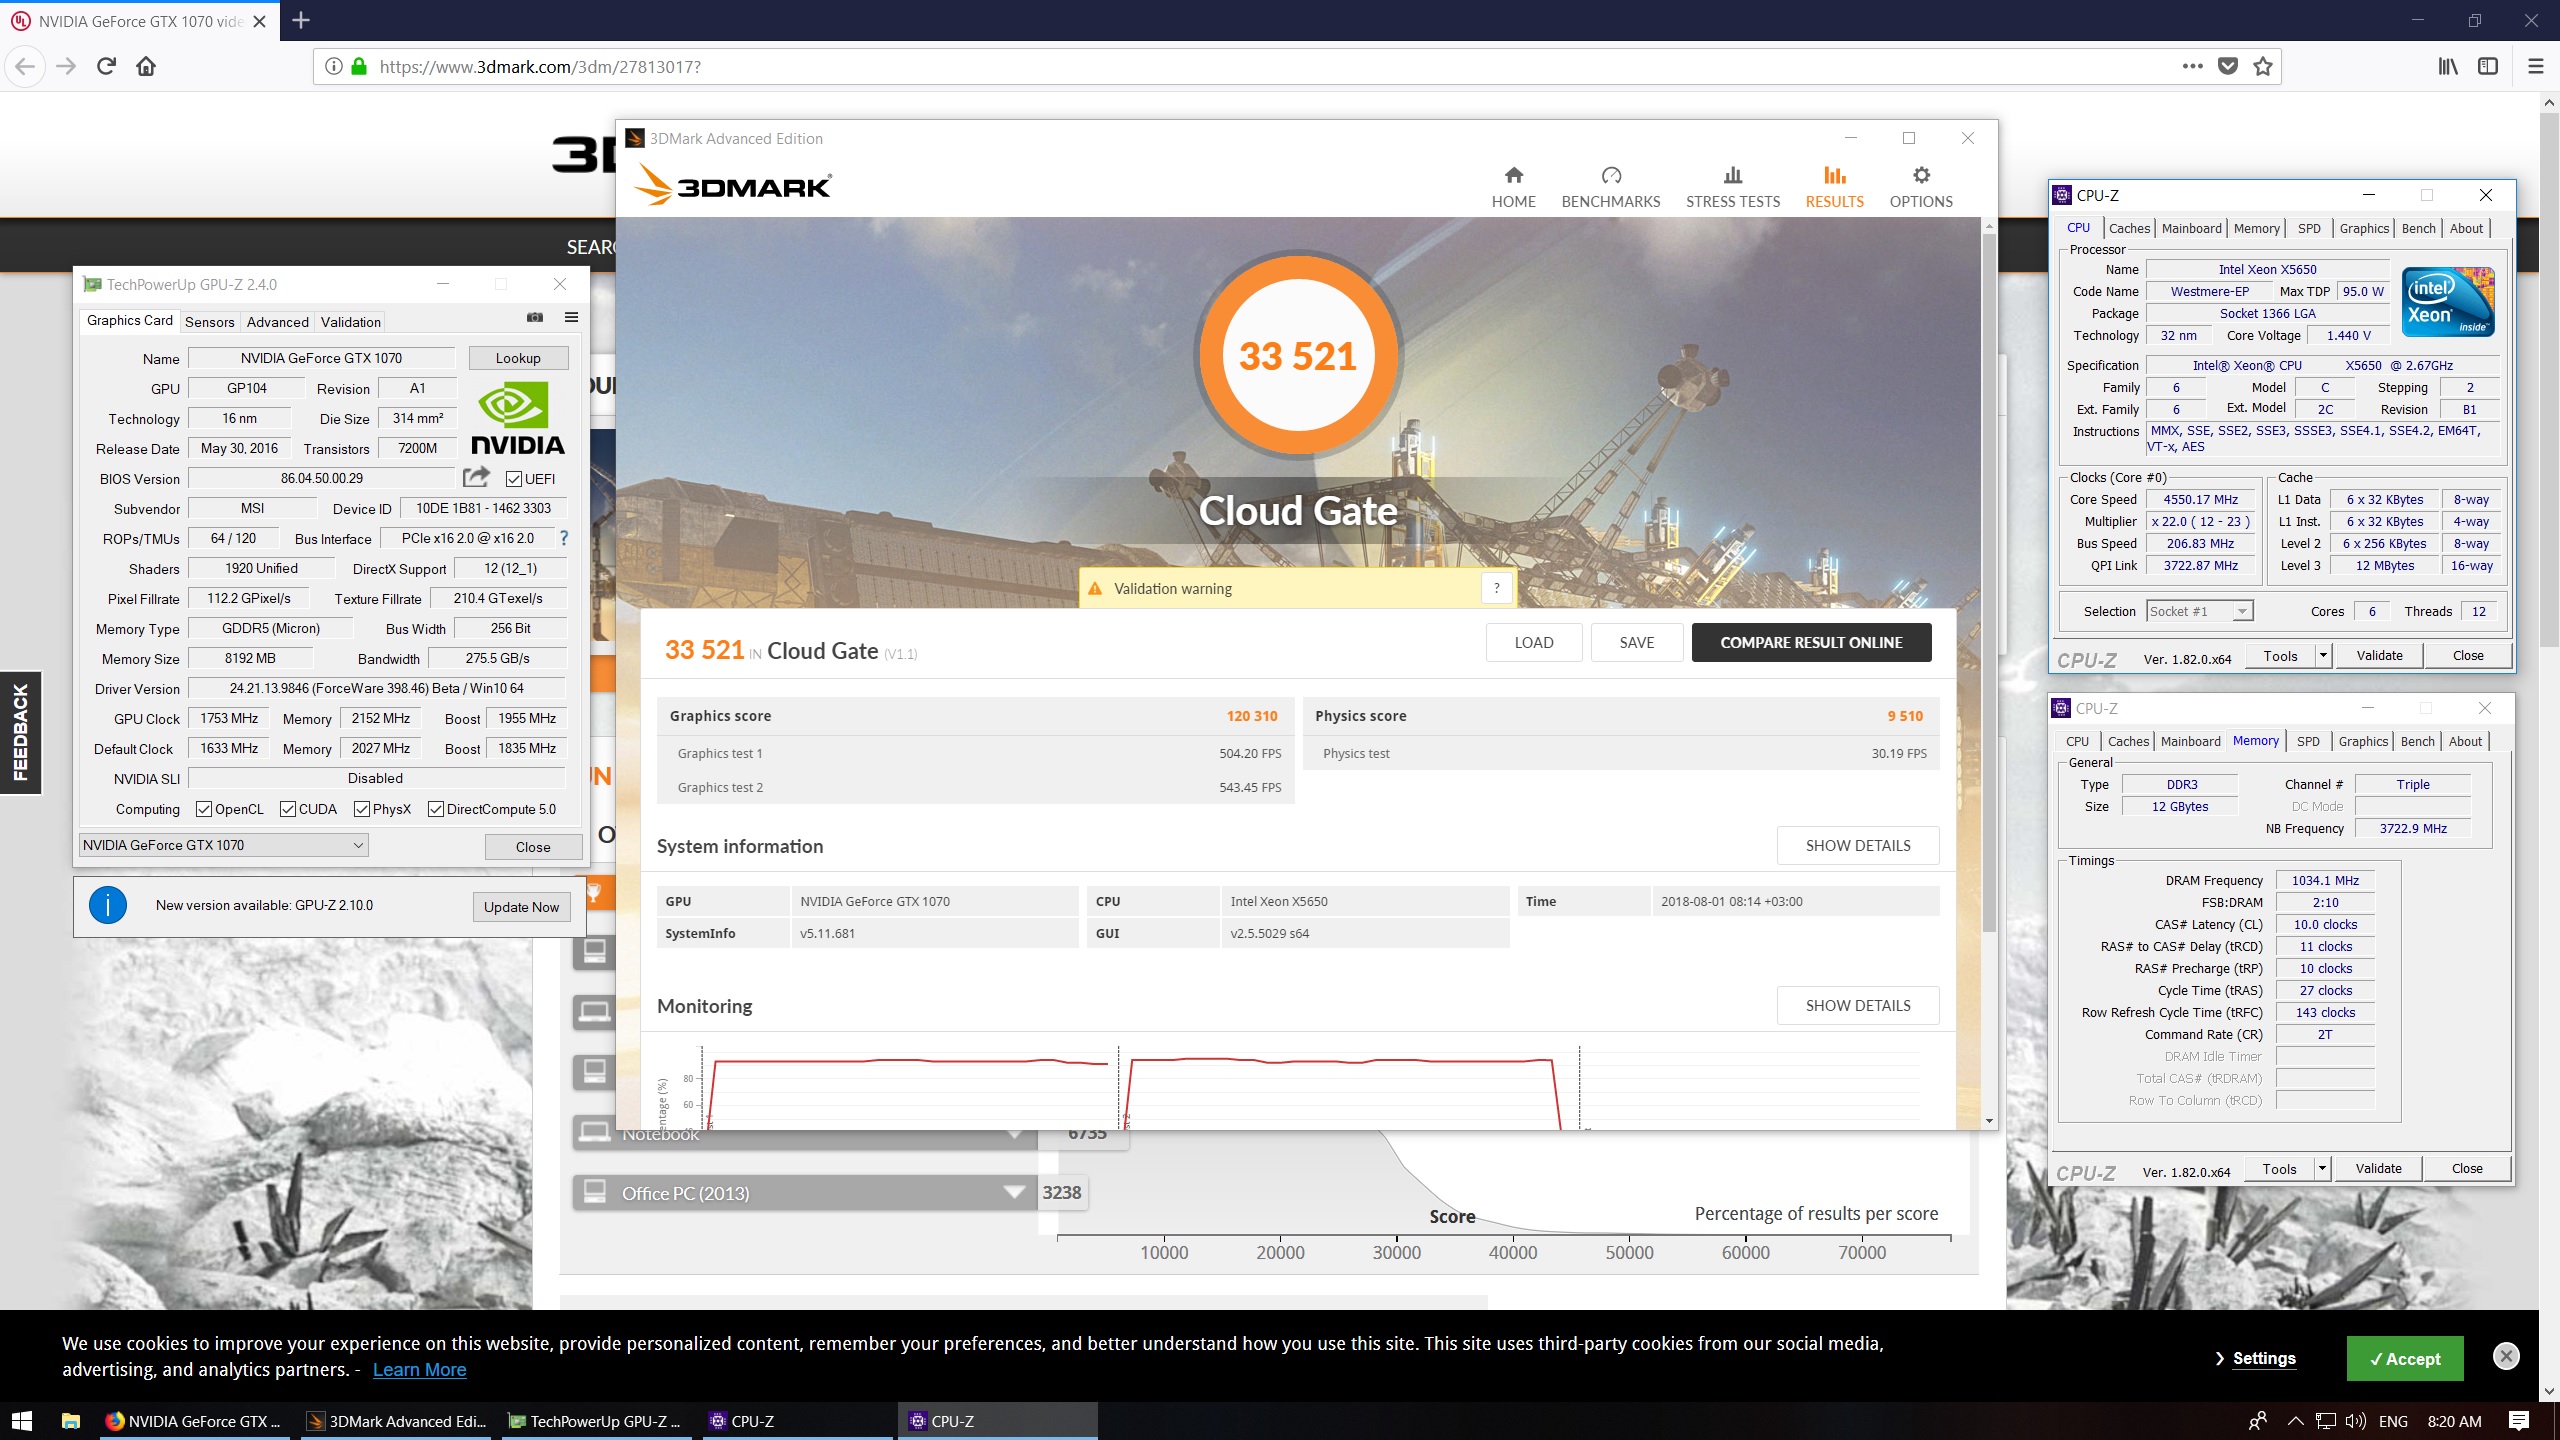Open the GPU selection dropdown in GPU-Z
The height and width of the screenshot is (1440, 2560).
click(223, 845)
